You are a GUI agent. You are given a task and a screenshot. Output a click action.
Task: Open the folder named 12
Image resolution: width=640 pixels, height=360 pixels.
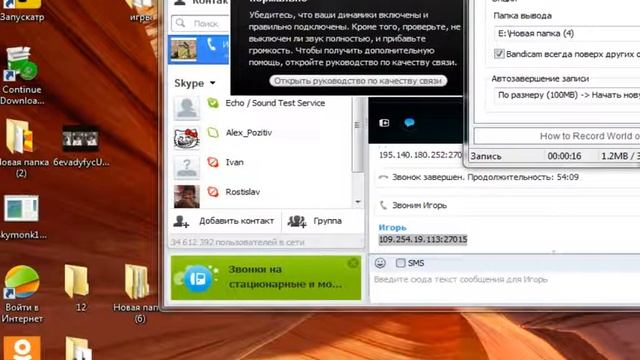[x=78, y=288]
